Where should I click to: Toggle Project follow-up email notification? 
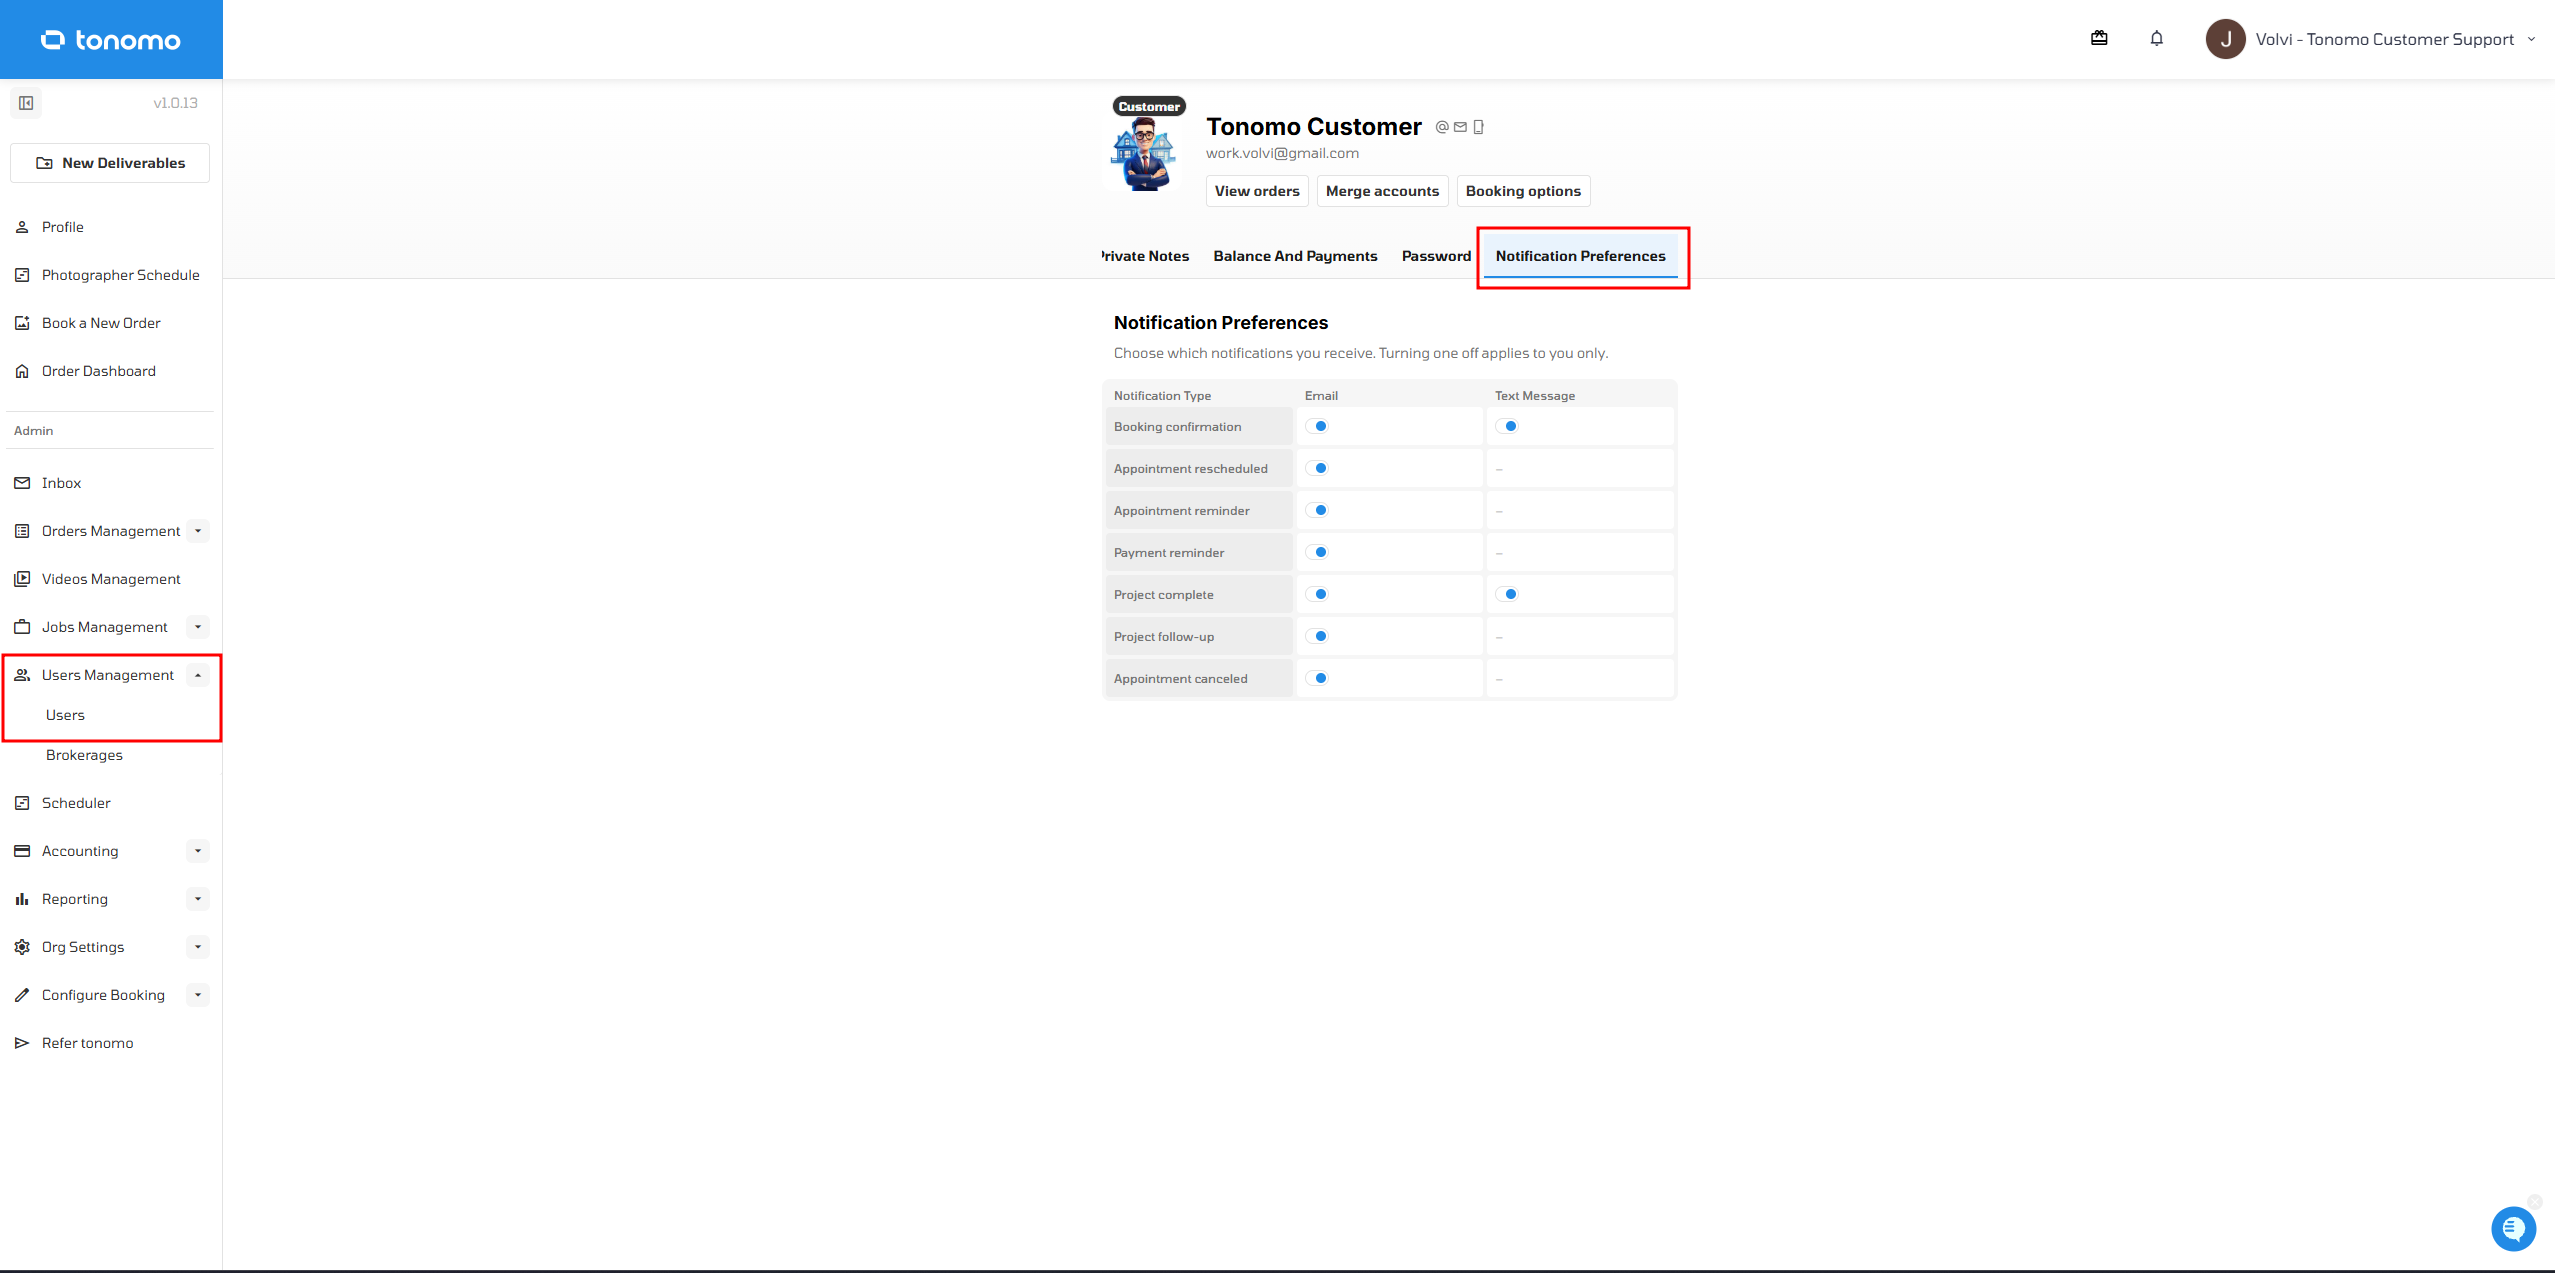(x=1317, y=636)
